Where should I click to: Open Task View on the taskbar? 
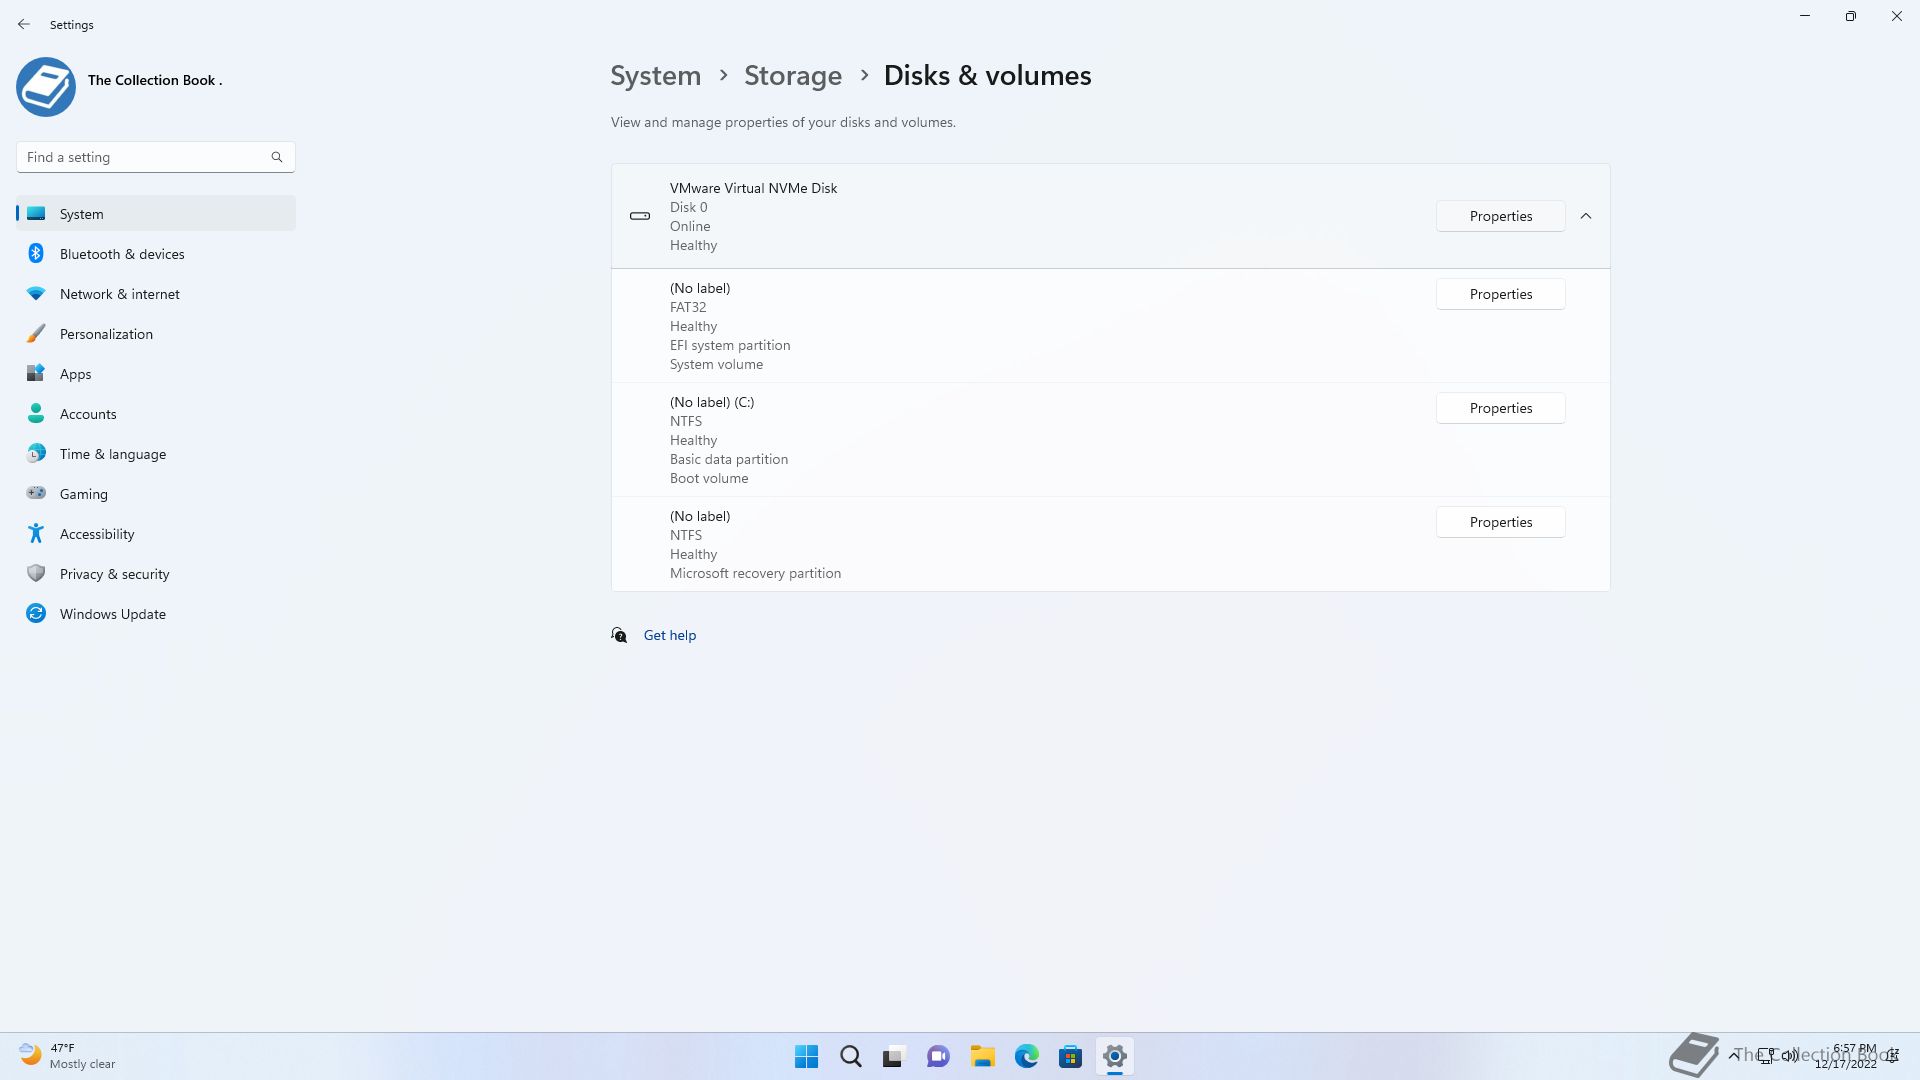[894, 1056]
